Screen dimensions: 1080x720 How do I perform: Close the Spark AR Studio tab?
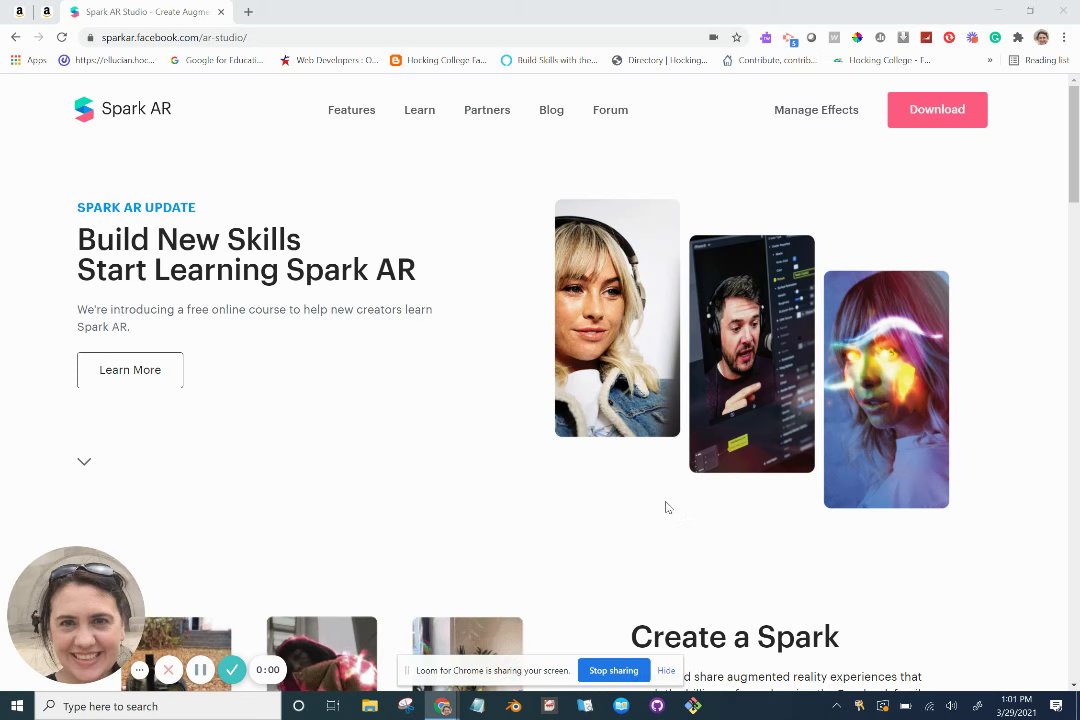[x=221, y=12]
